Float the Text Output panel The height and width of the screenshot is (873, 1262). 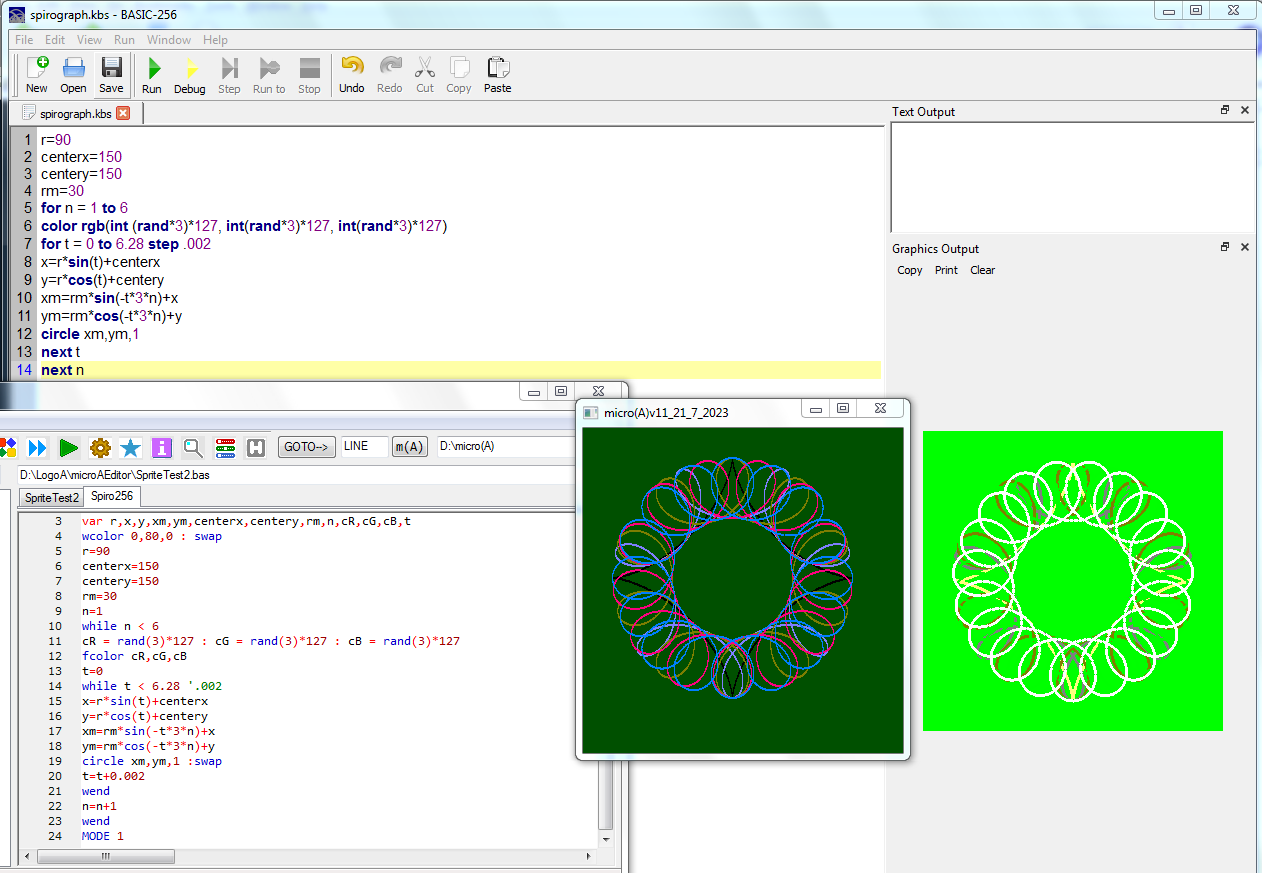coord(1225,111)
